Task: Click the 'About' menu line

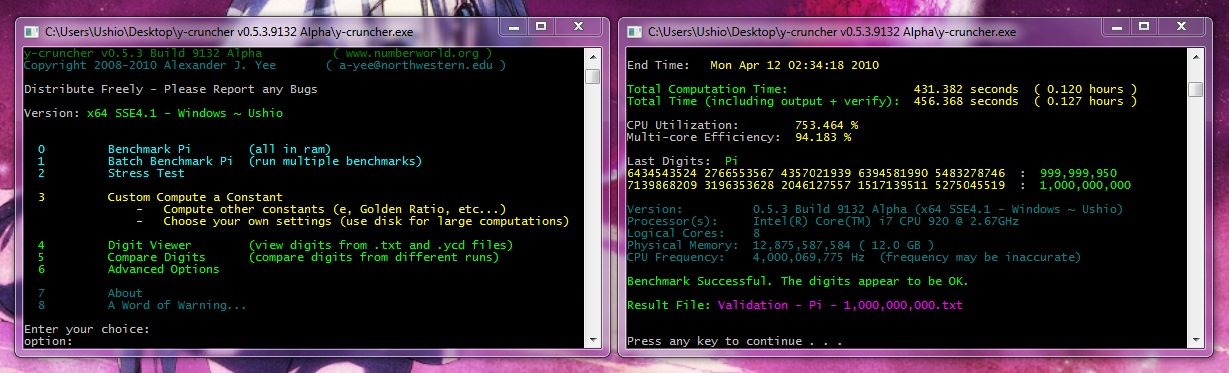Action: [89, 293]
